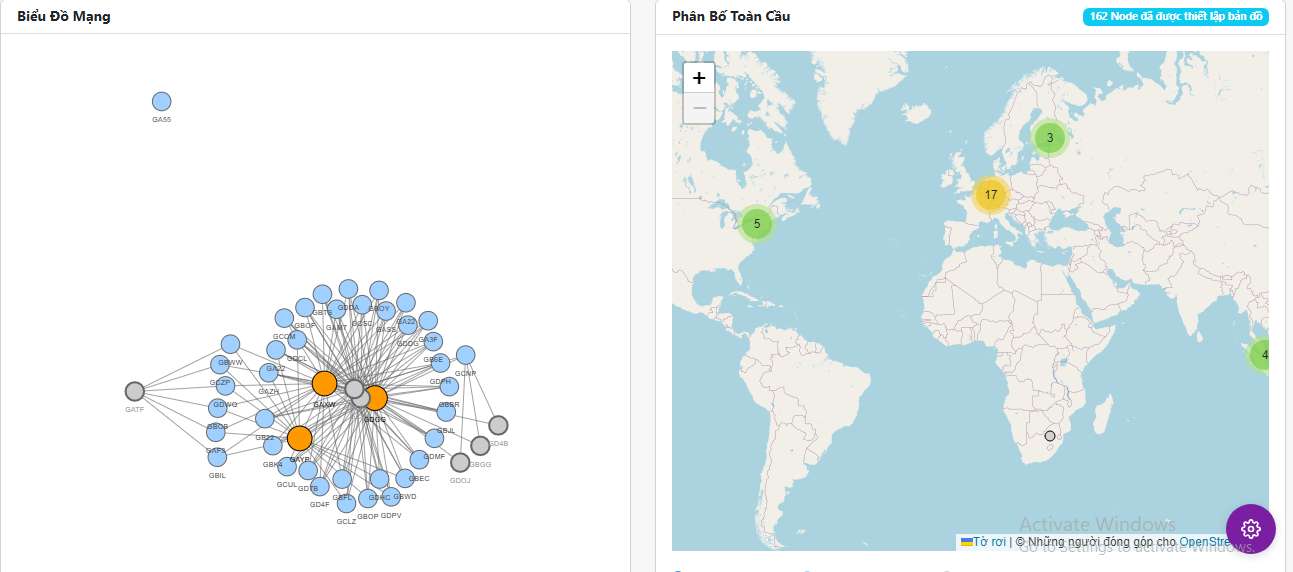The image size is (1293, 572).
Task: Click the '162 Node' mapped badge
Action: (1175, 17)
